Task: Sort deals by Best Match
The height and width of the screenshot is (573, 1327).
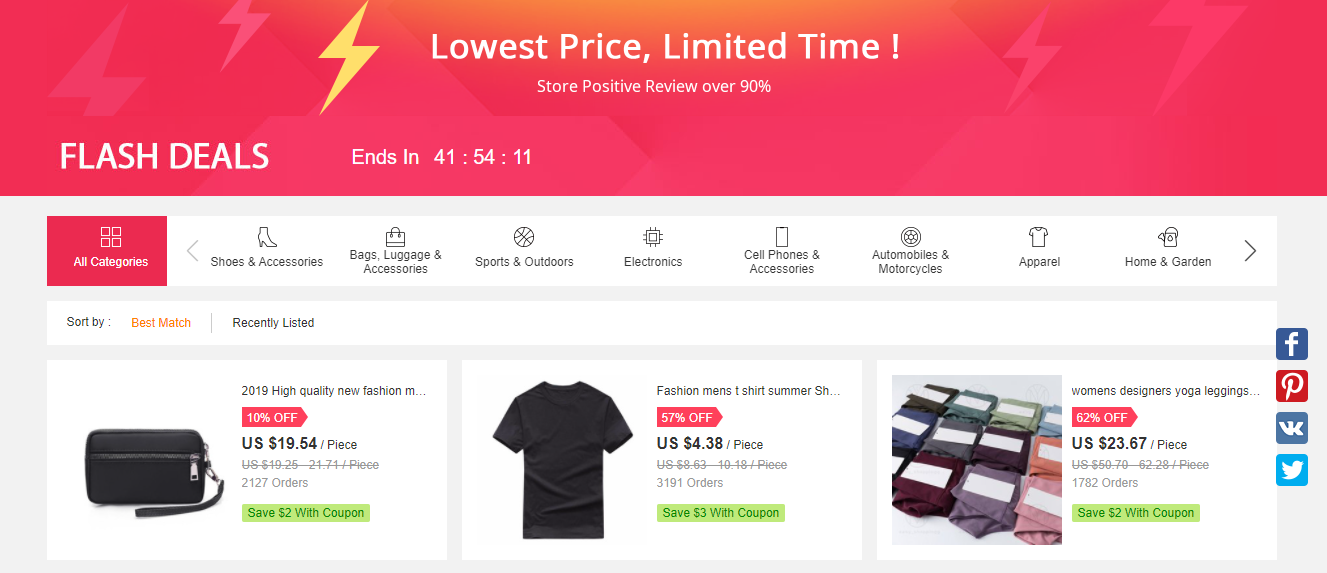Action: point(161,323)
